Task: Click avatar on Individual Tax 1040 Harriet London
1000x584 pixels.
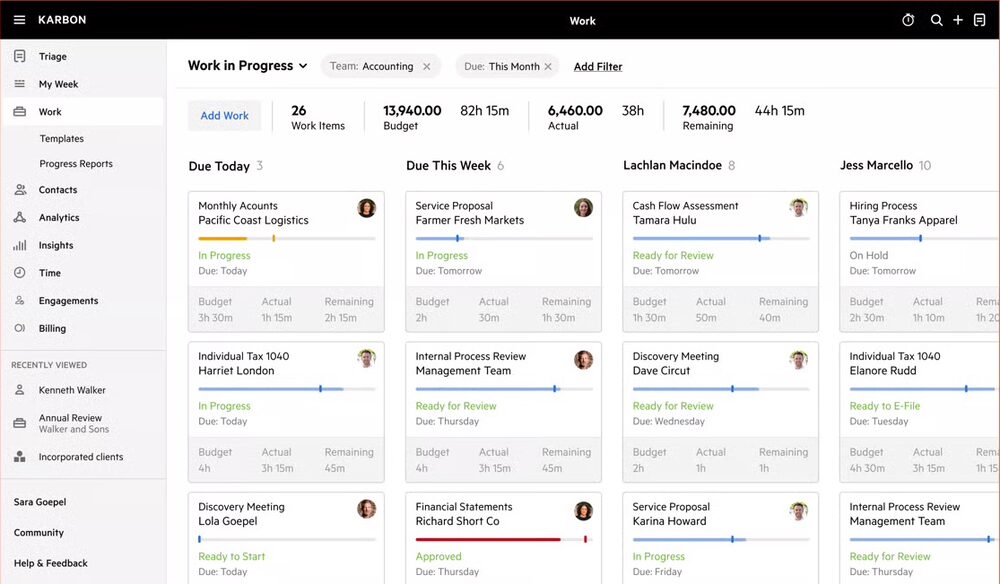Action: pyautogui.click(x=366, y=358)
